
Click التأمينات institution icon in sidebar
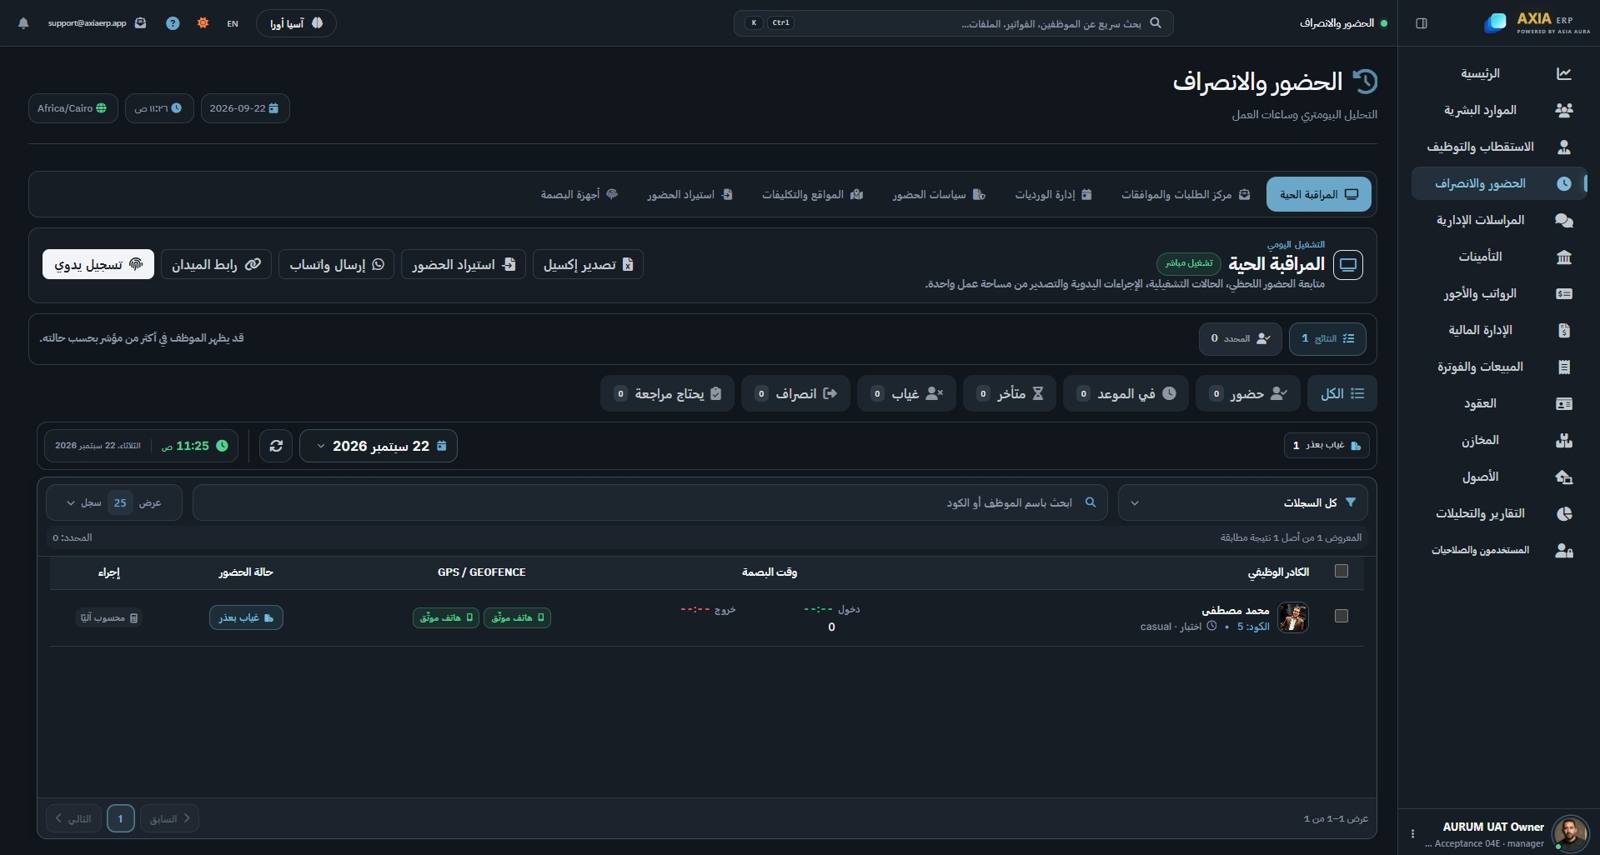pyautogui.click(x=1564, y=257)
